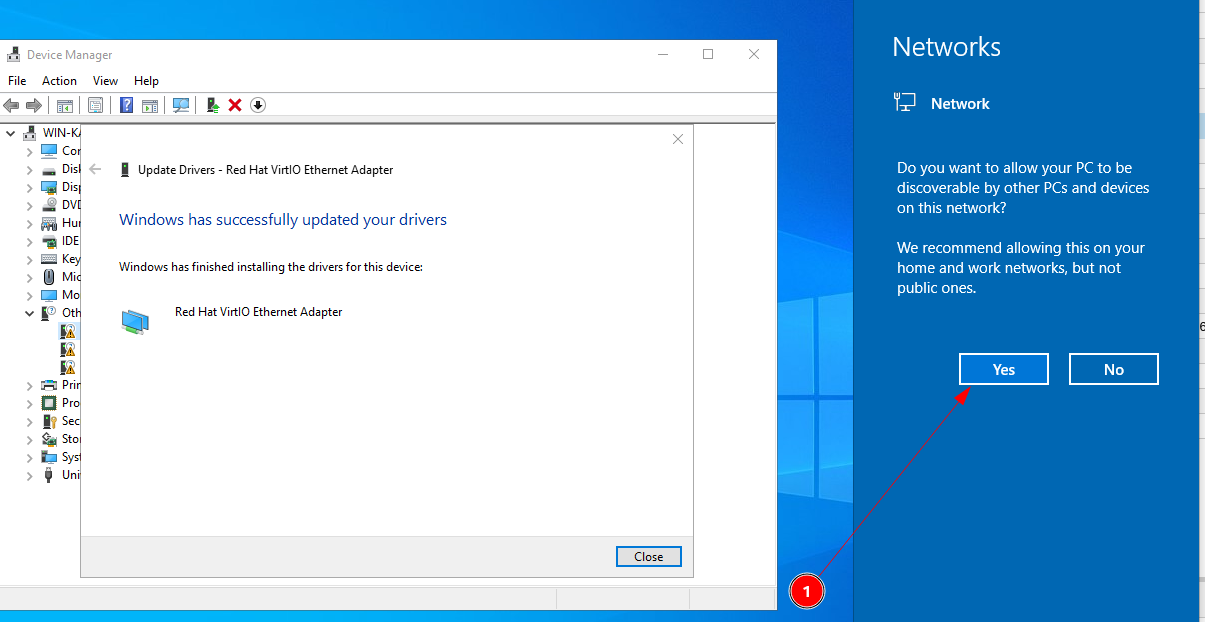Click the Show/Hide Console Tree icon
Screen dimensions: 1205x622
(64, 105)
